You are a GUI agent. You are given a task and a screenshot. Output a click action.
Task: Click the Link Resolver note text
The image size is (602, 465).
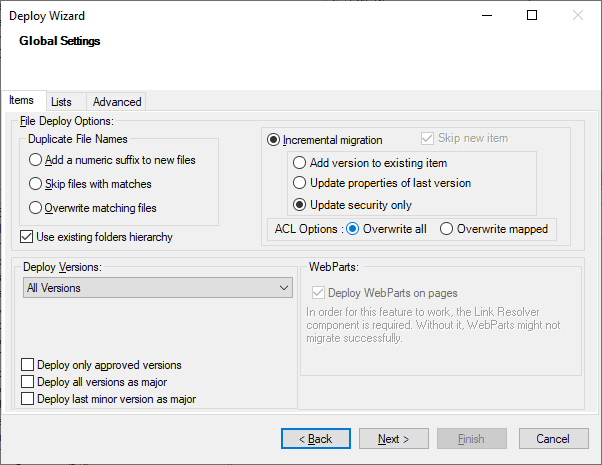tap(433, 325)
